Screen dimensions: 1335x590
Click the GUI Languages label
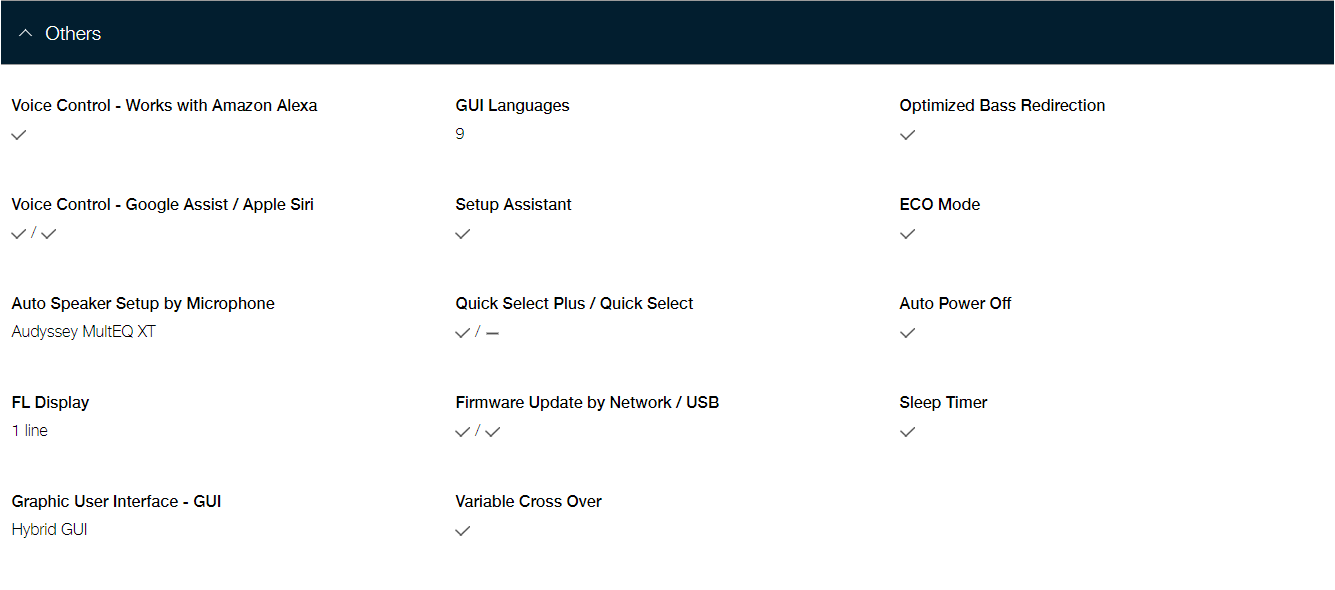click(x=512, y=105)
